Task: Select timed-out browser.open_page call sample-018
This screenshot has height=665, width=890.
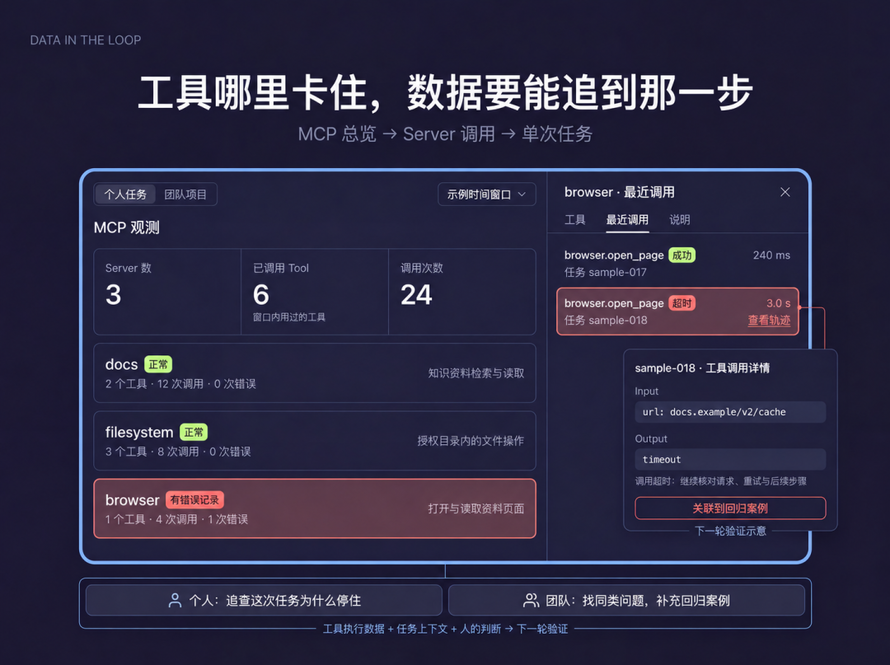Action: point(678,312)
